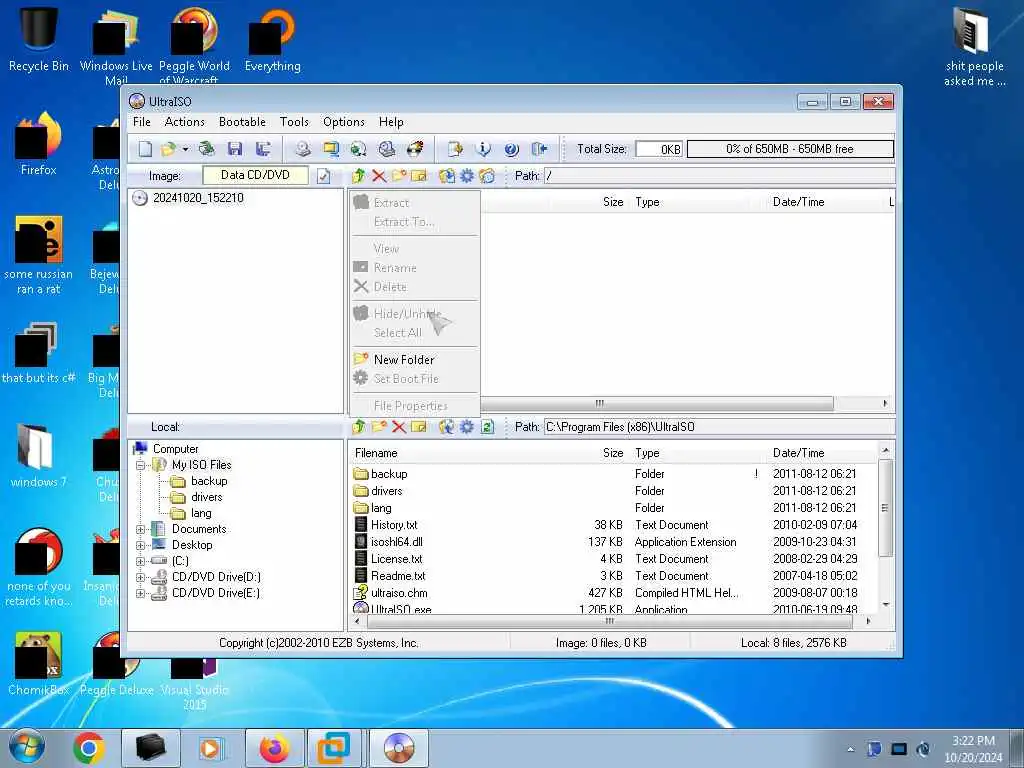Click the local list vertical scrollbar down arrow
This screenshot has width=1024, height=768.
(x=886, y=605)
